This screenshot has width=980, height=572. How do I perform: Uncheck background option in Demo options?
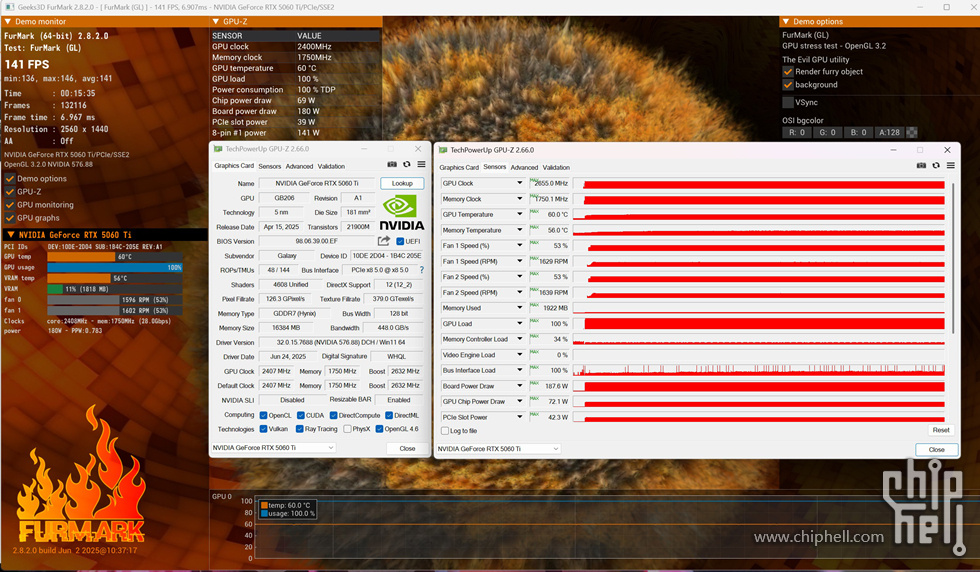click(788, 84)
